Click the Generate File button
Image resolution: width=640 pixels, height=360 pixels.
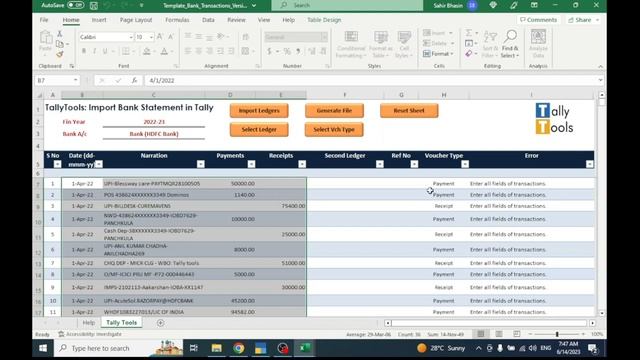[334, 111]
